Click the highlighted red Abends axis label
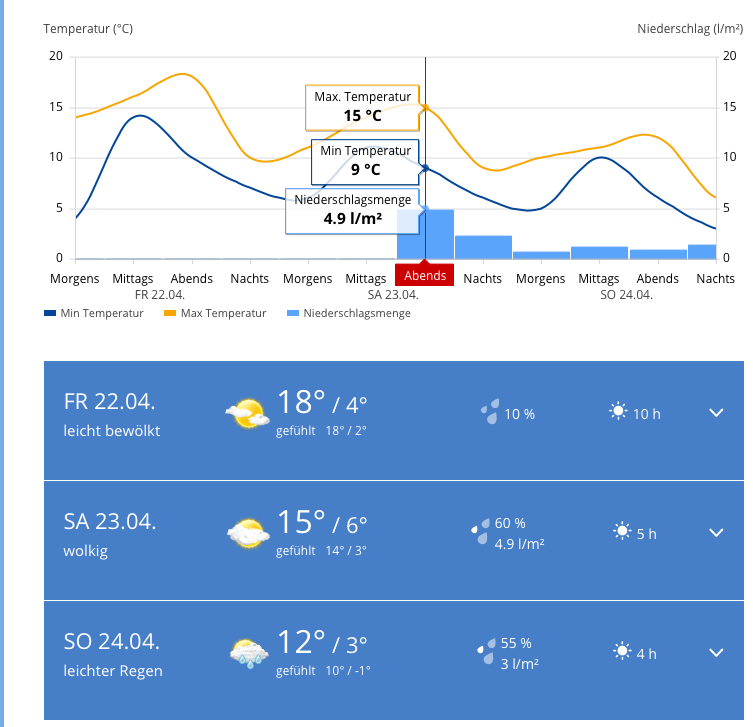Viewport: 753px width, 727px height. point(425,277)
